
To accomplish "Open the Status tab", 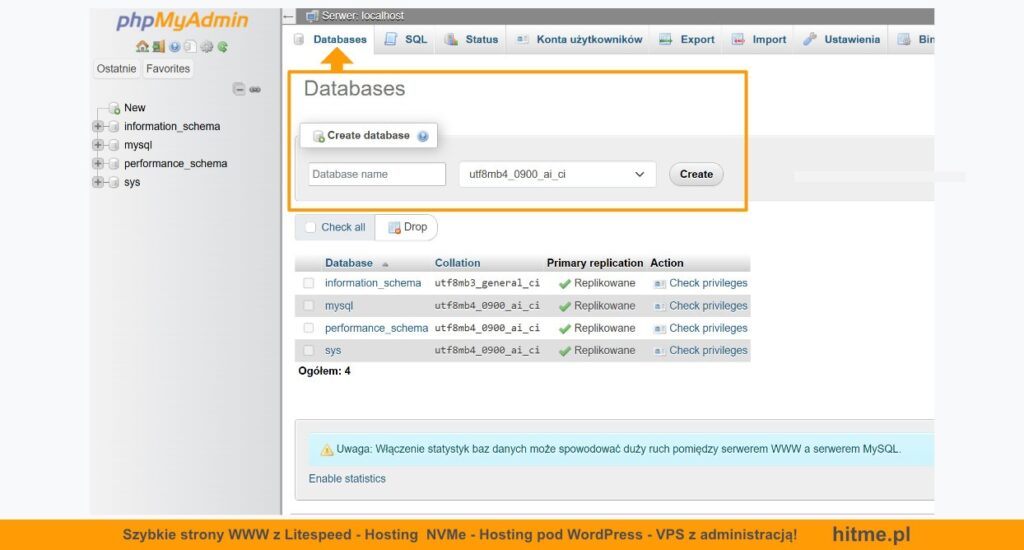I will [472, 39].
